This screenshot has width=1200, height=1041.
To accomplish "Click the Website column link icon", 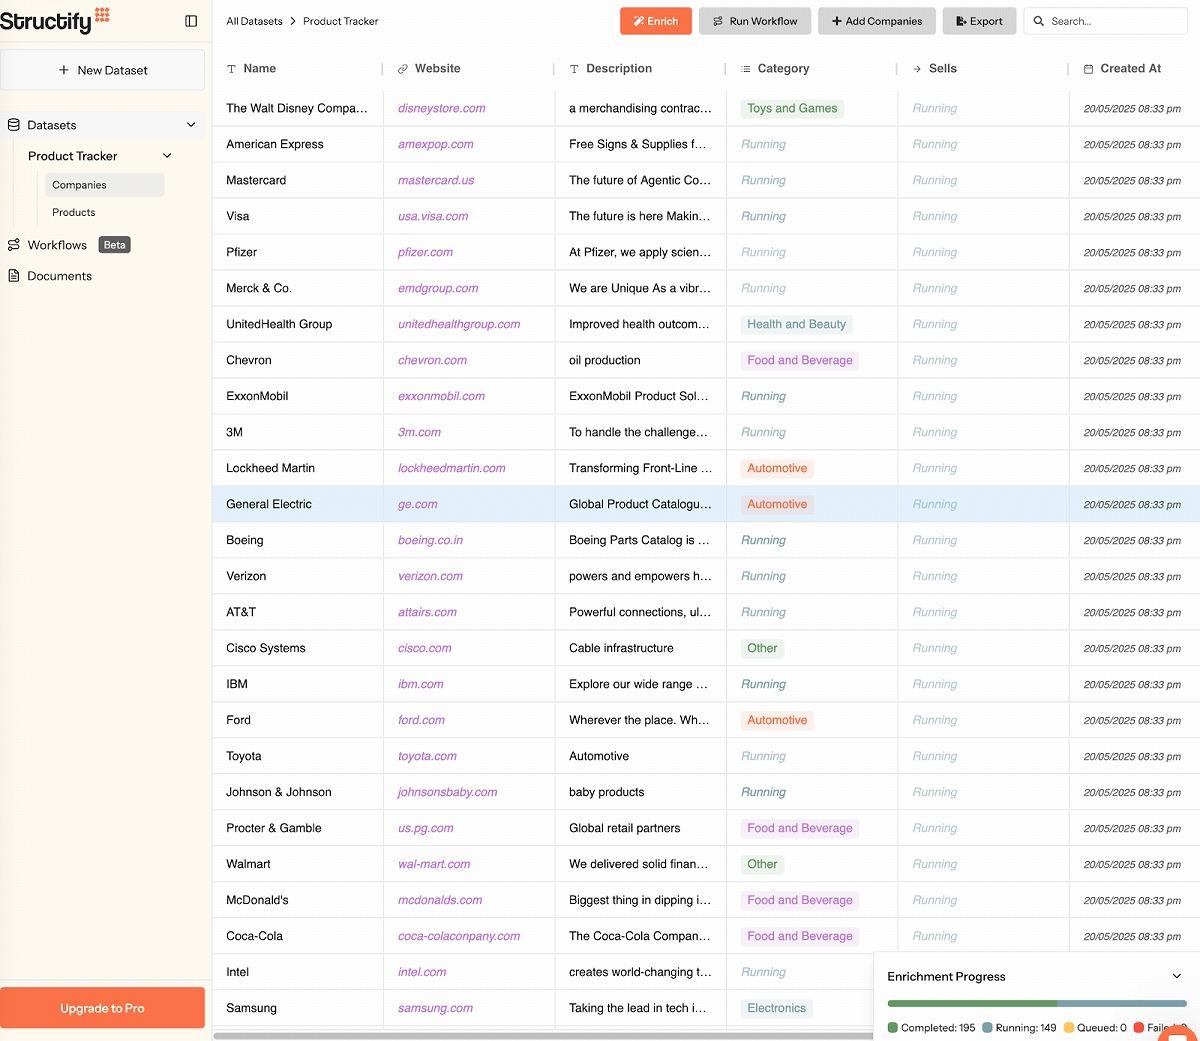I will pos(403,69).
